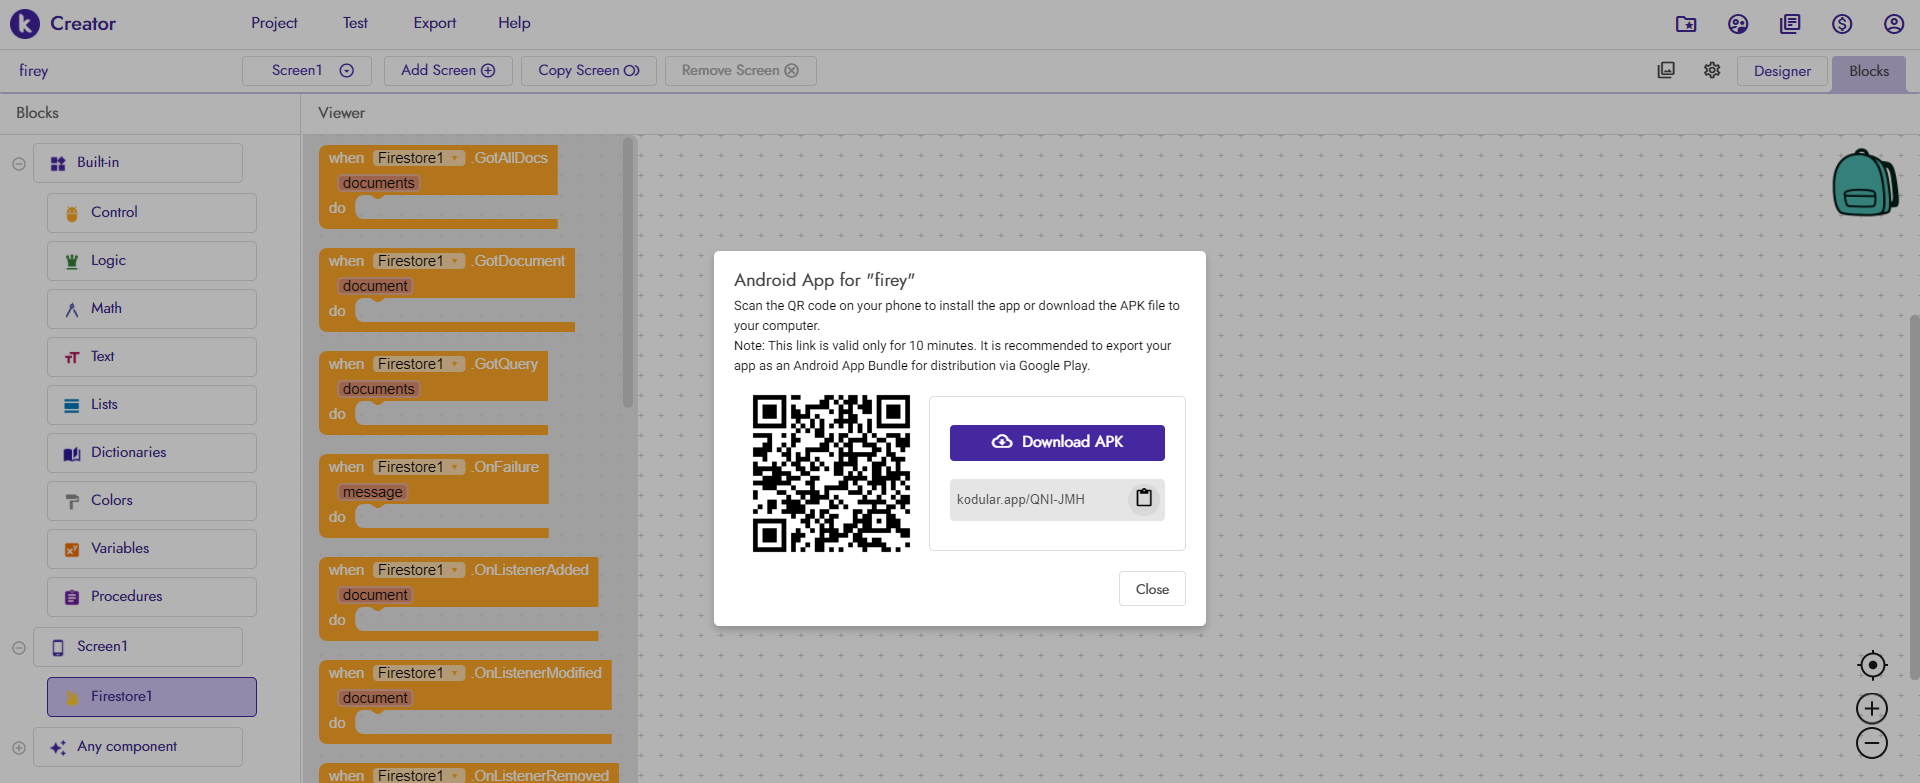
Task: Zoom out the blocks workspace
Action: [x=1872, y=744]
